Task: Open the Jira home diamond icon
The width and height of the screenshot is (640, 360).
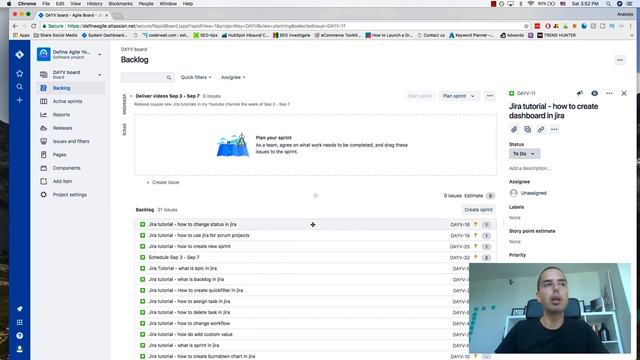Action: pyautogui.click(x=19, y=54)
